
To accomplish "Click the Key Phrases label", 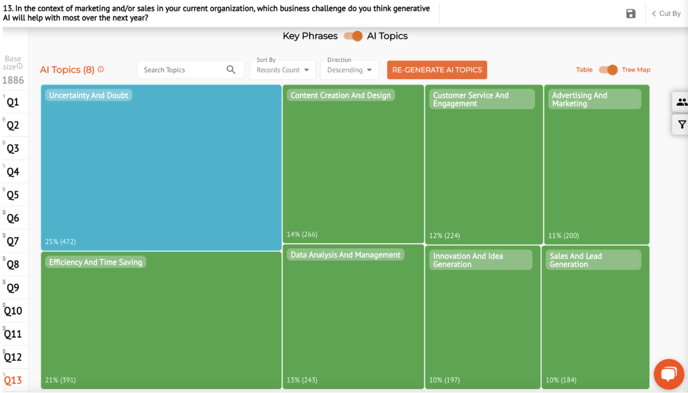I will [310, 36].
